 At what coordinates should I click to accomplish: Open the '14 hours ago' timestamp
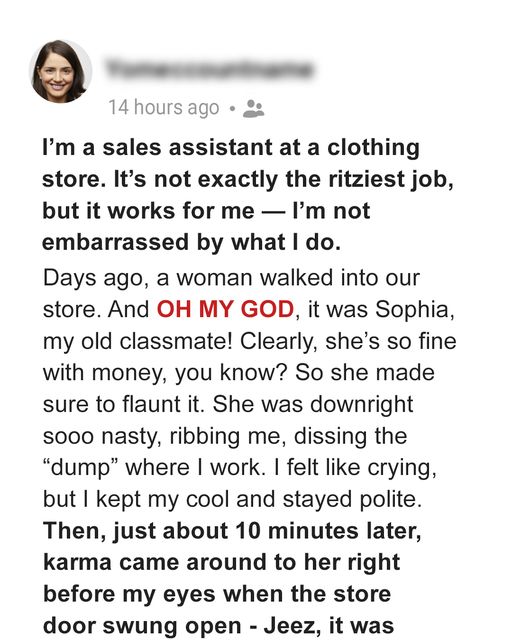164,108
